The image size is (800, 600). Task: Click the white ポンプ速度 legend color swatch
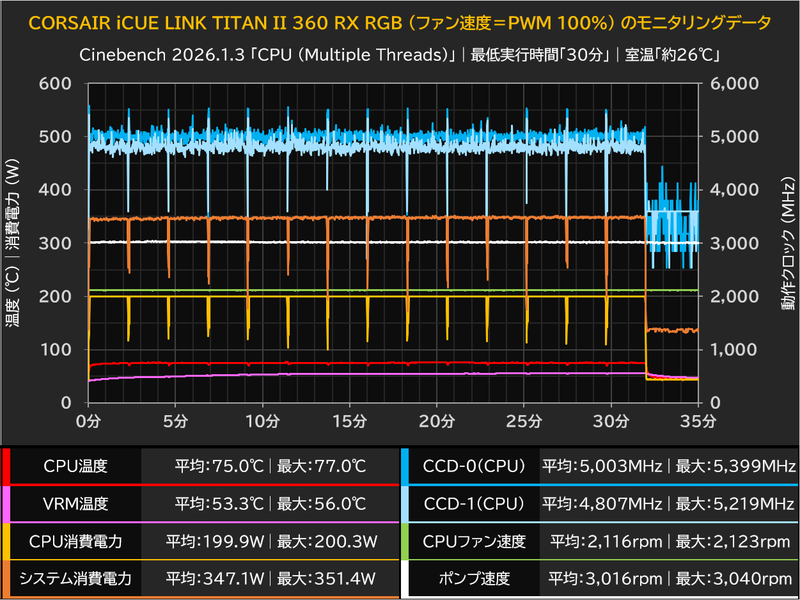pos(405,579)
